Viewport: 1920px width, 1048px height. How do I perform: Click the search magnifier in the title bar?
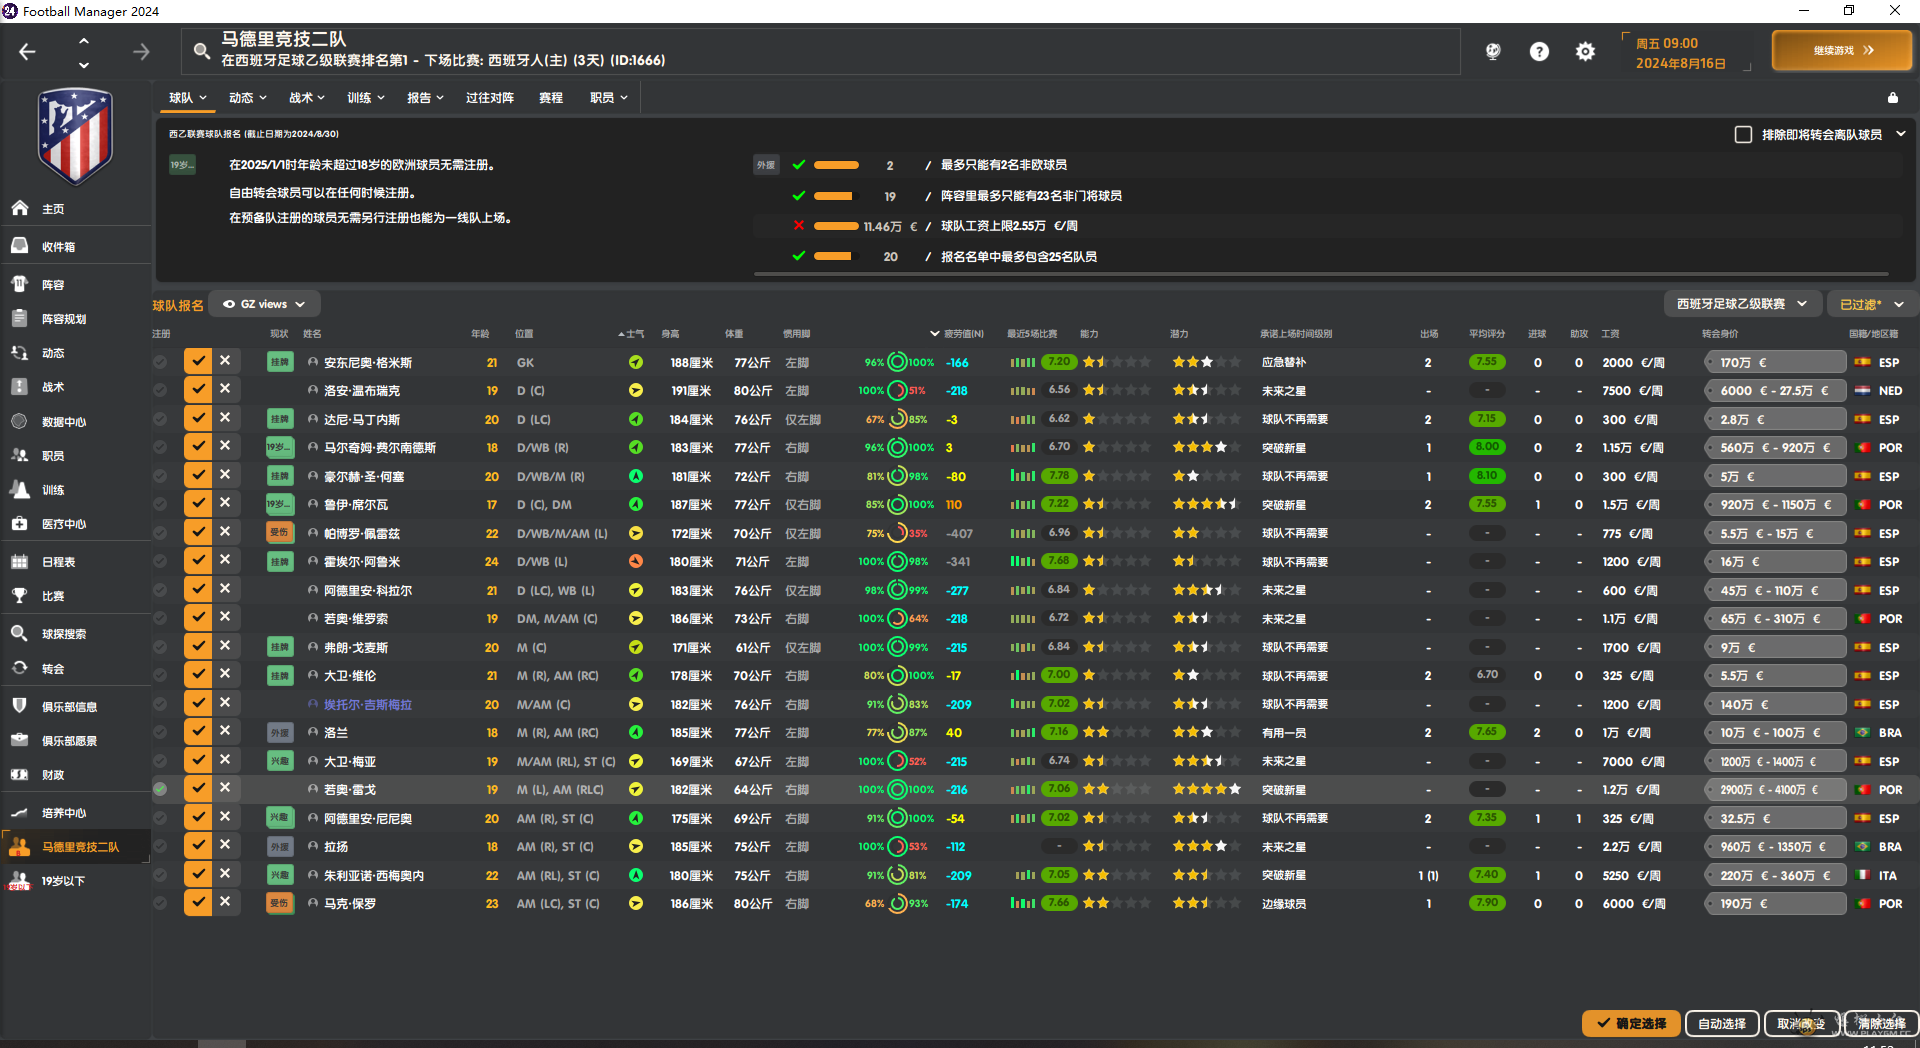[x=202, y=51]
